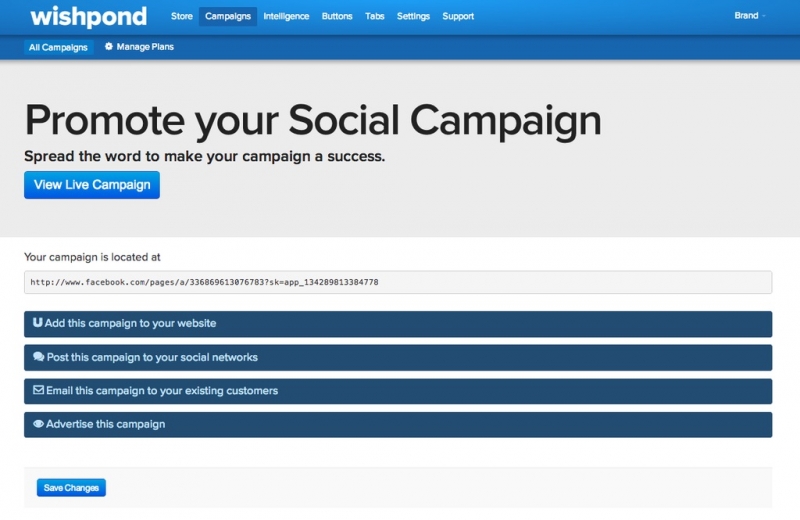Screen dimensions: 800x520
Task: Click the eye icon on Advertise bar
Action: click(38, 424)
